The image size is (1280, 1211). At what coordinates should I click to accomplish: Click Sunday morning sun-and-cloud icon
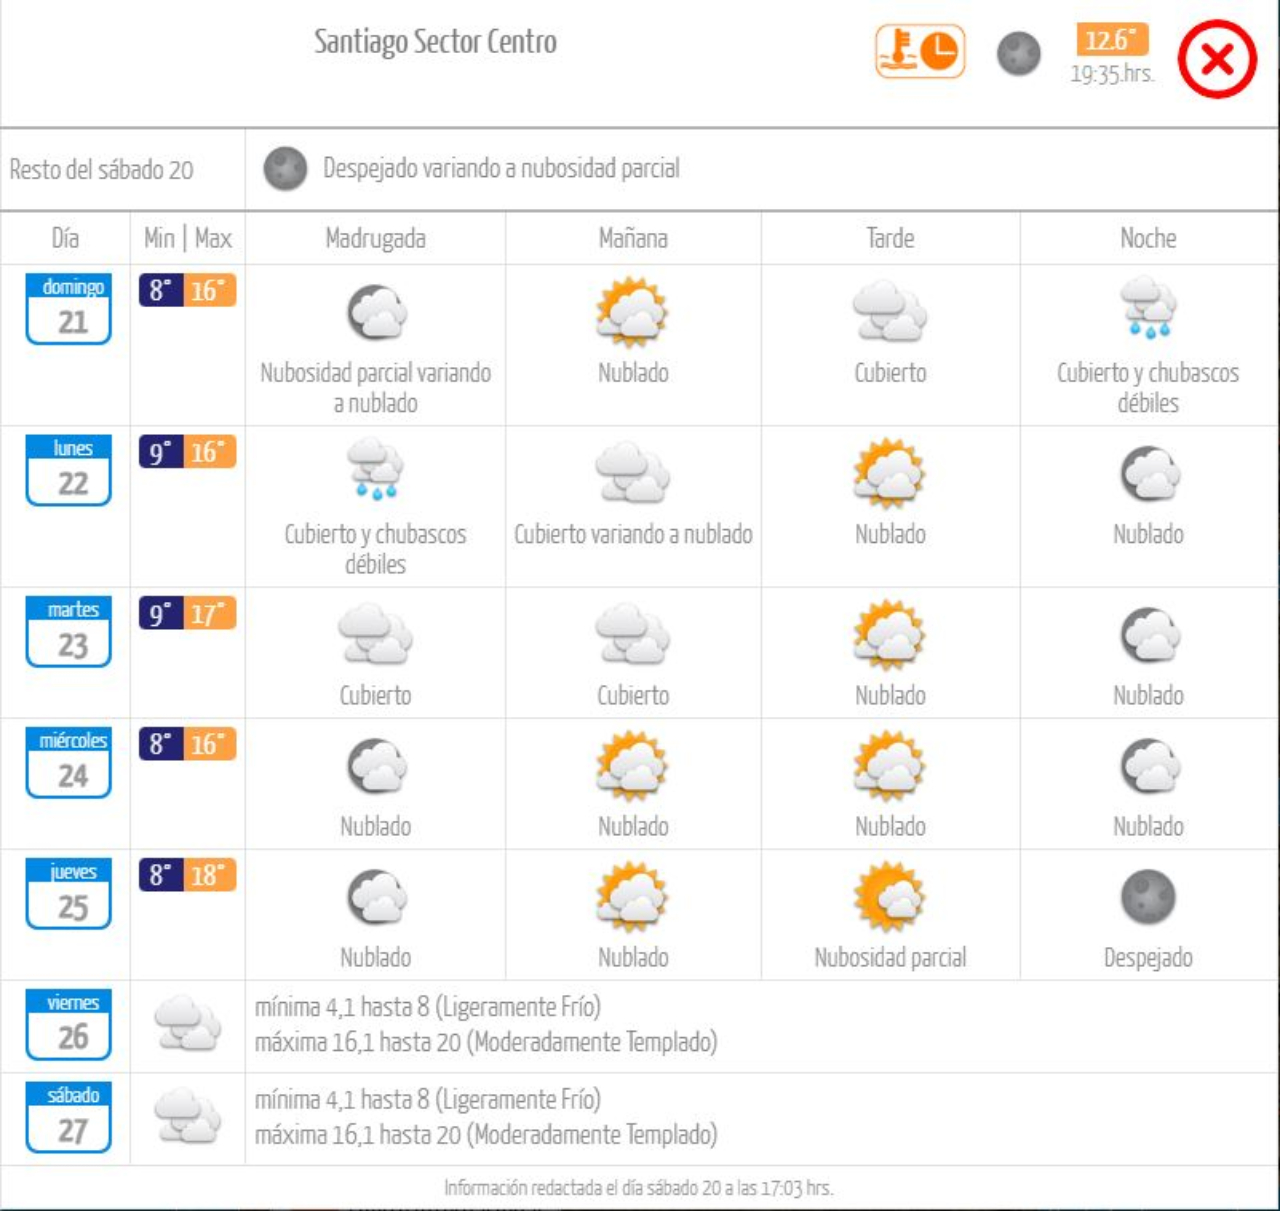tap(632, 311)
